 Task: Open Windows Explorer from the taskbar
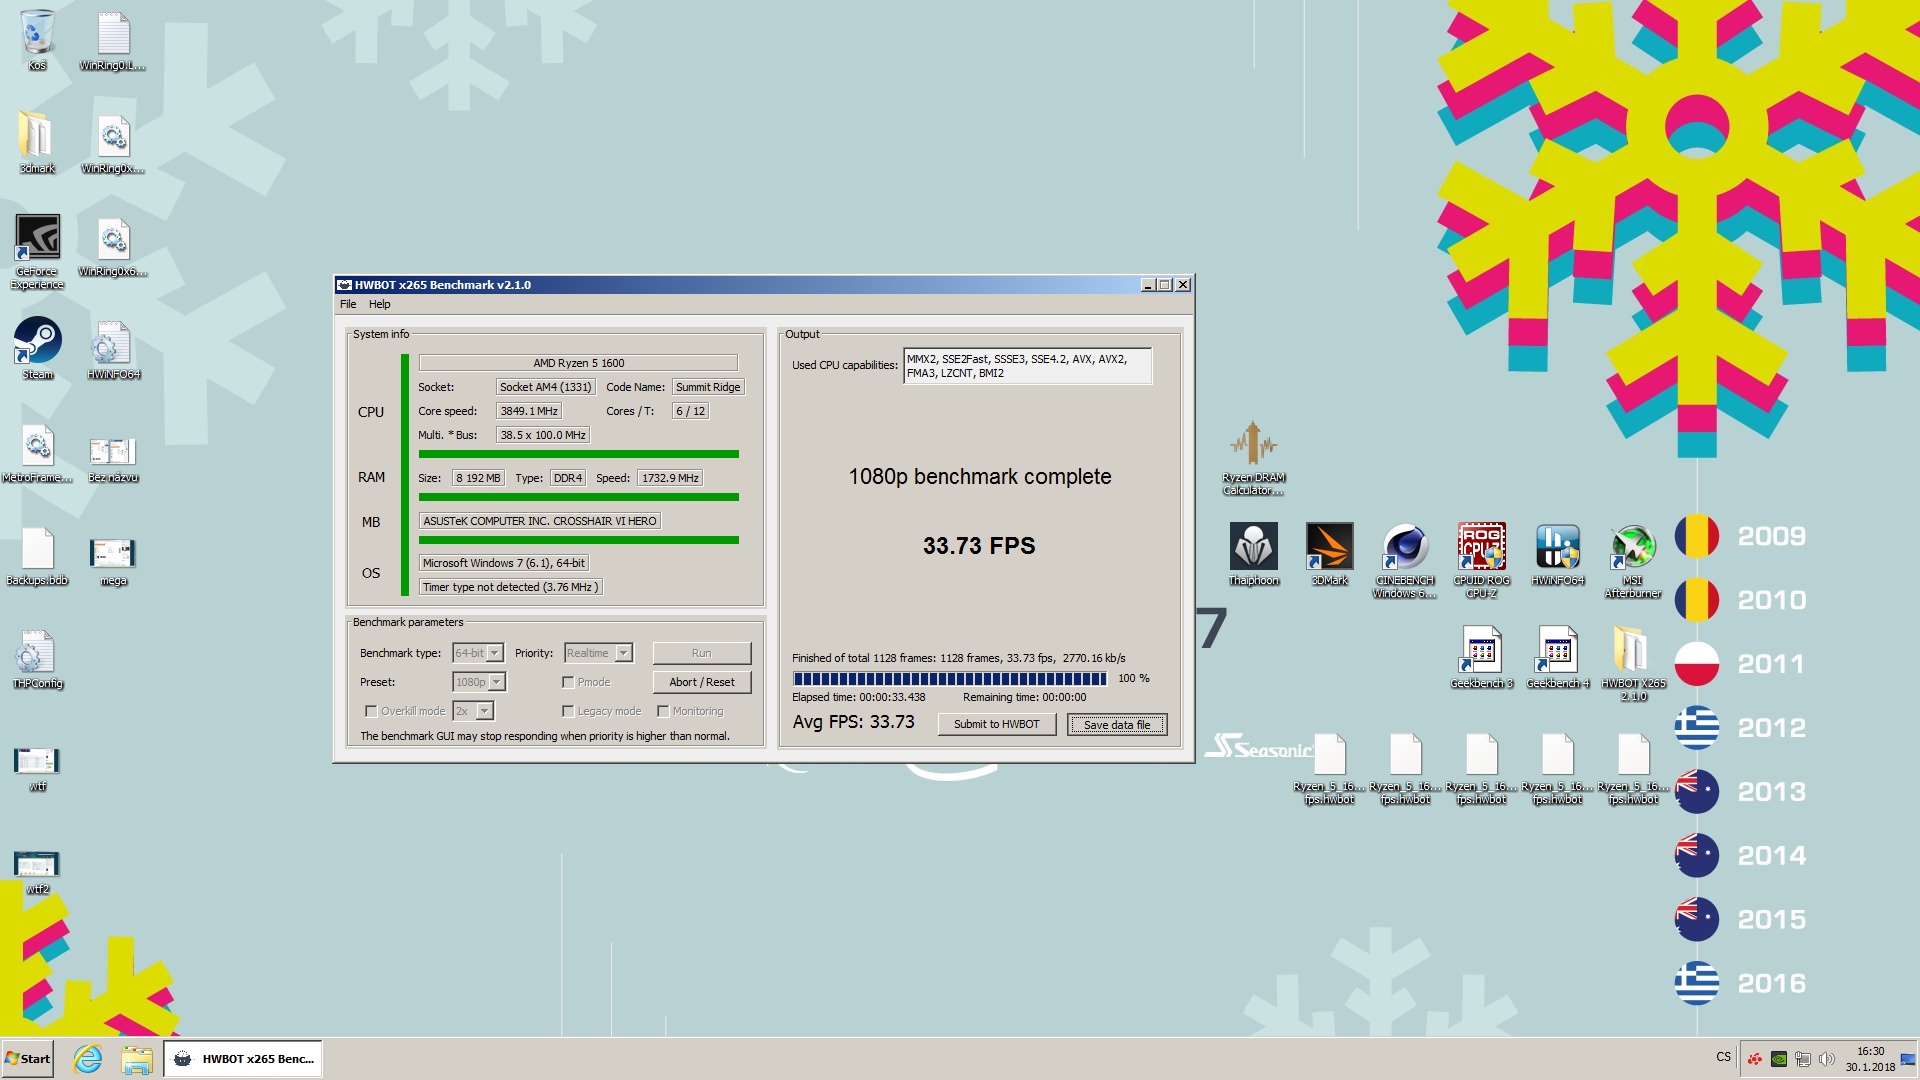(x=137, y=1058)
